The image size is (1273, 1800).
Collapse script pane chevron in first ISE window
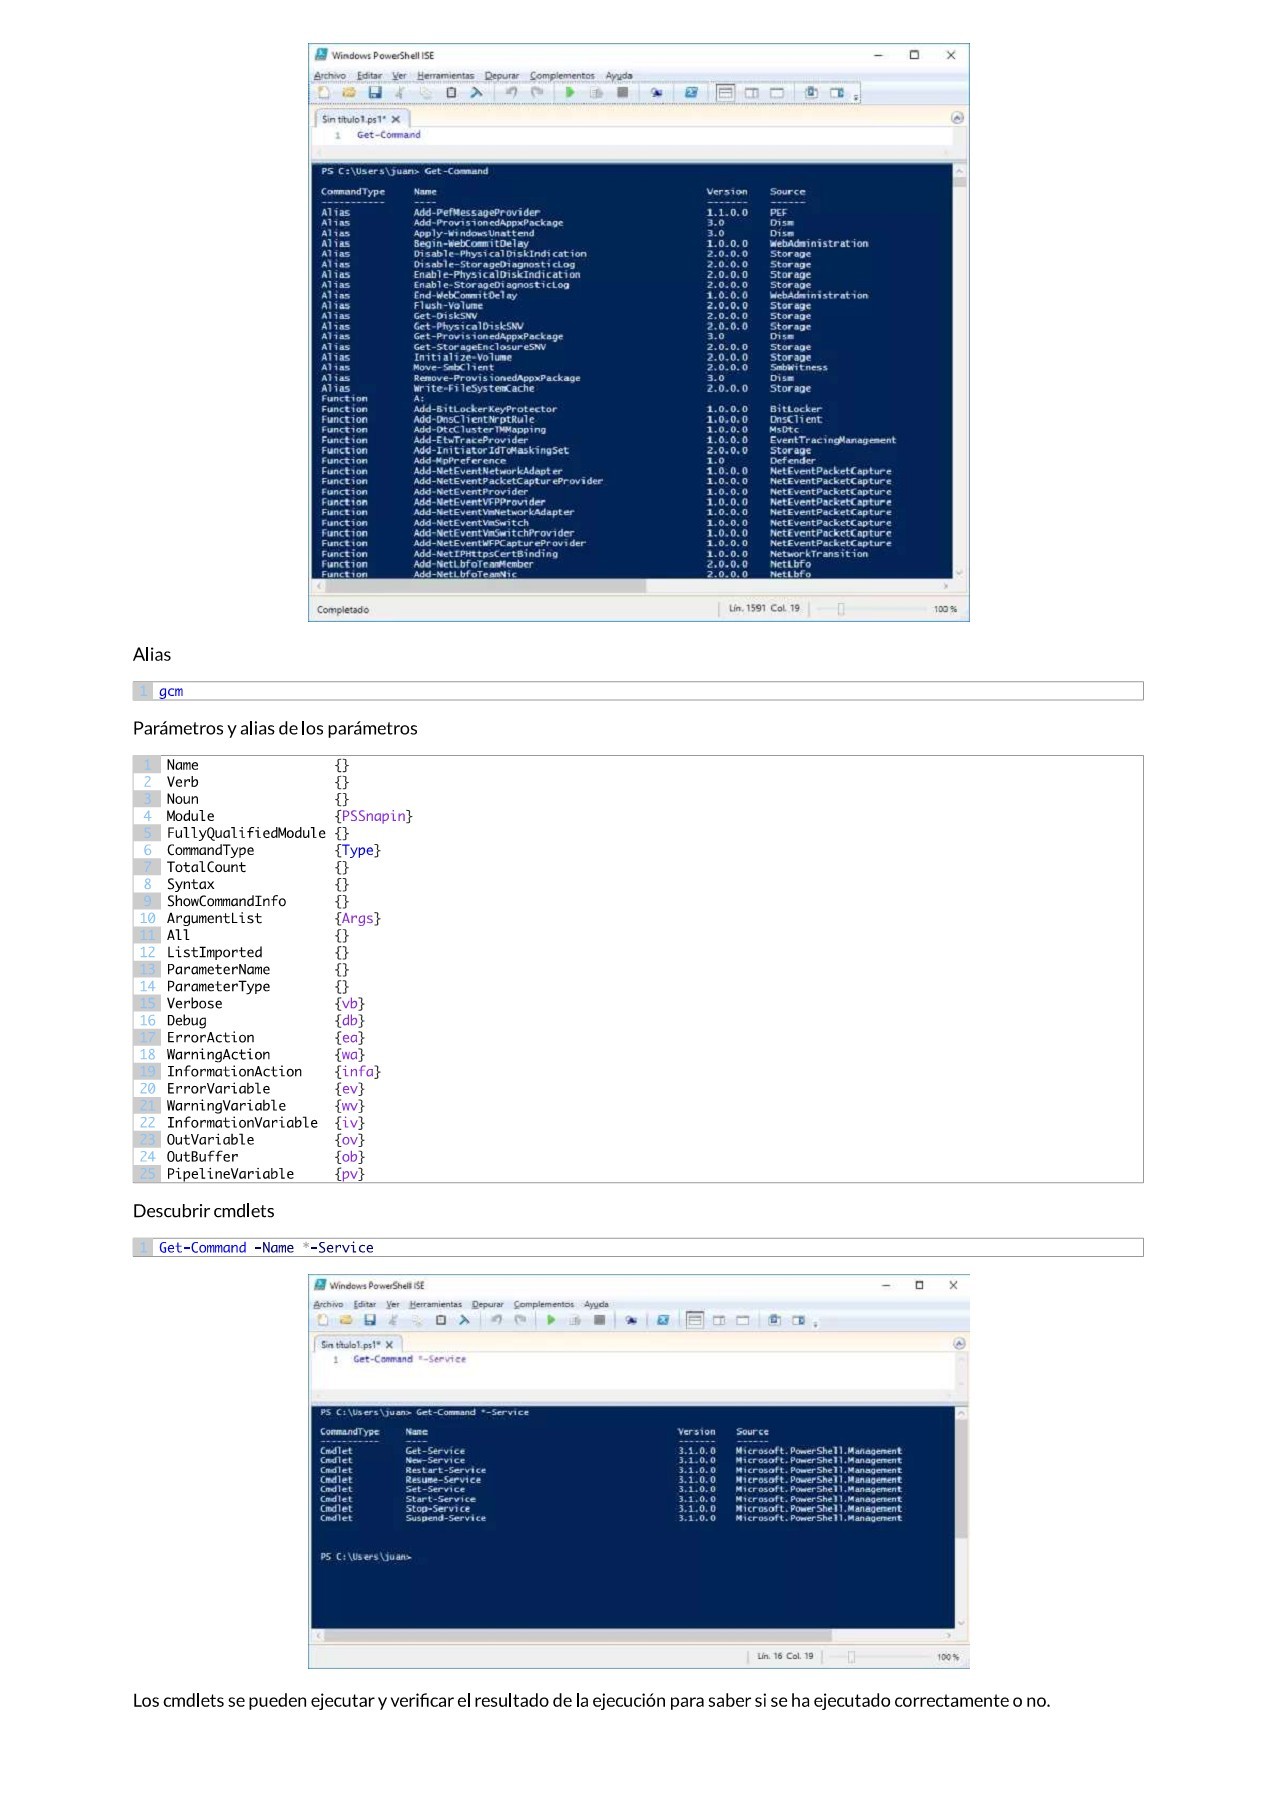(957, 118)
